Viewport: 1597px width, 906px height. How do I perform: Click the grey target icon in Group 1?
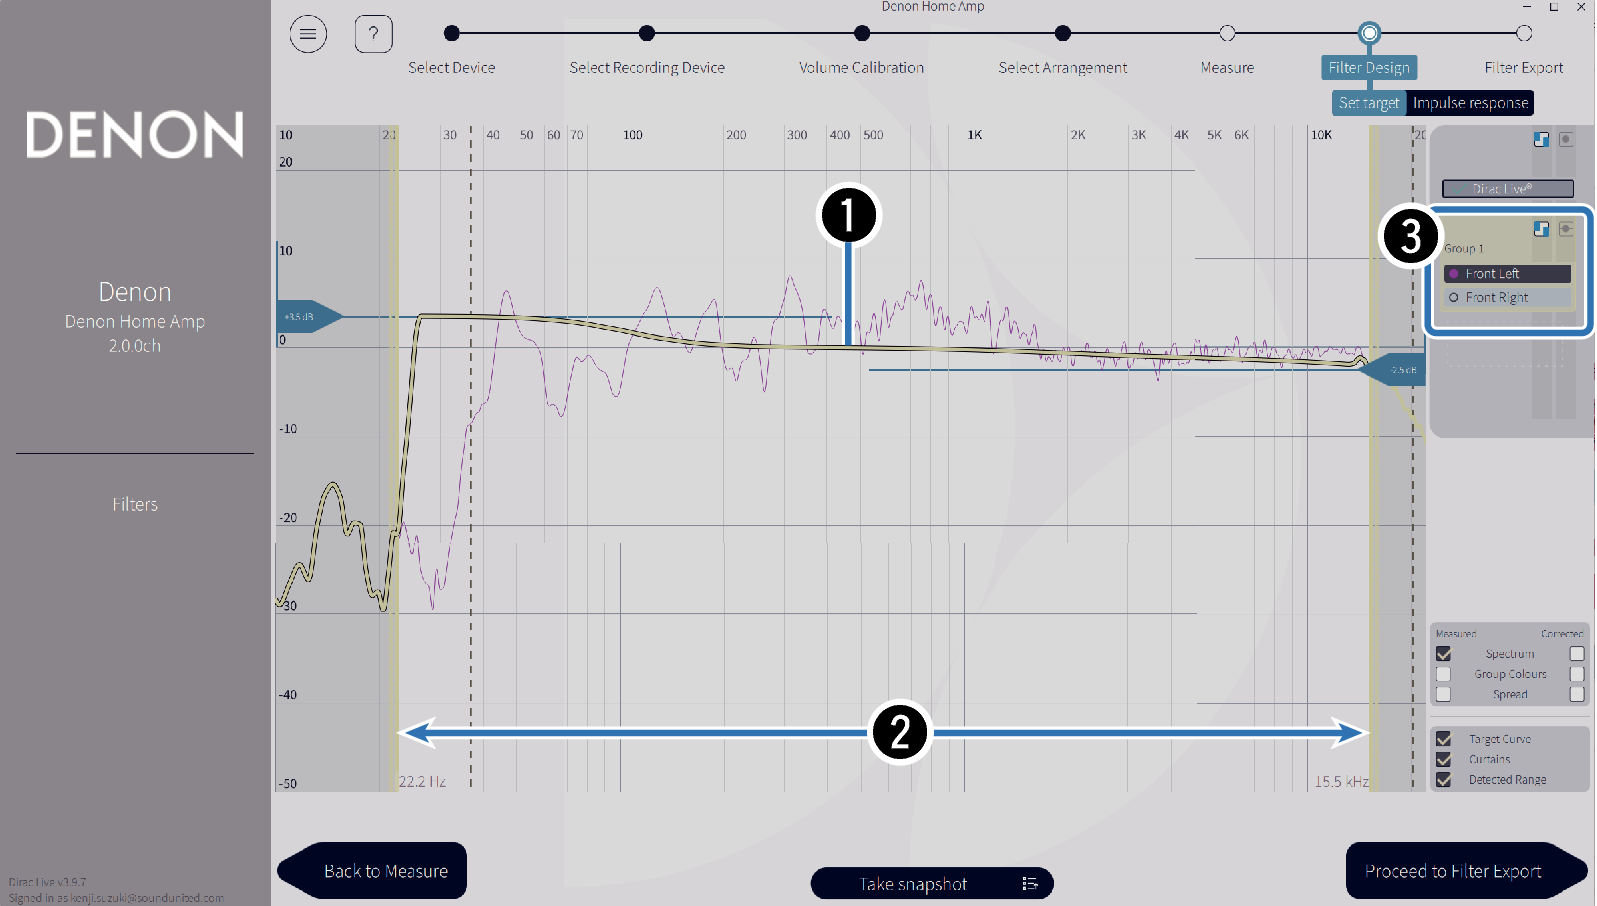pos(1566,229)
